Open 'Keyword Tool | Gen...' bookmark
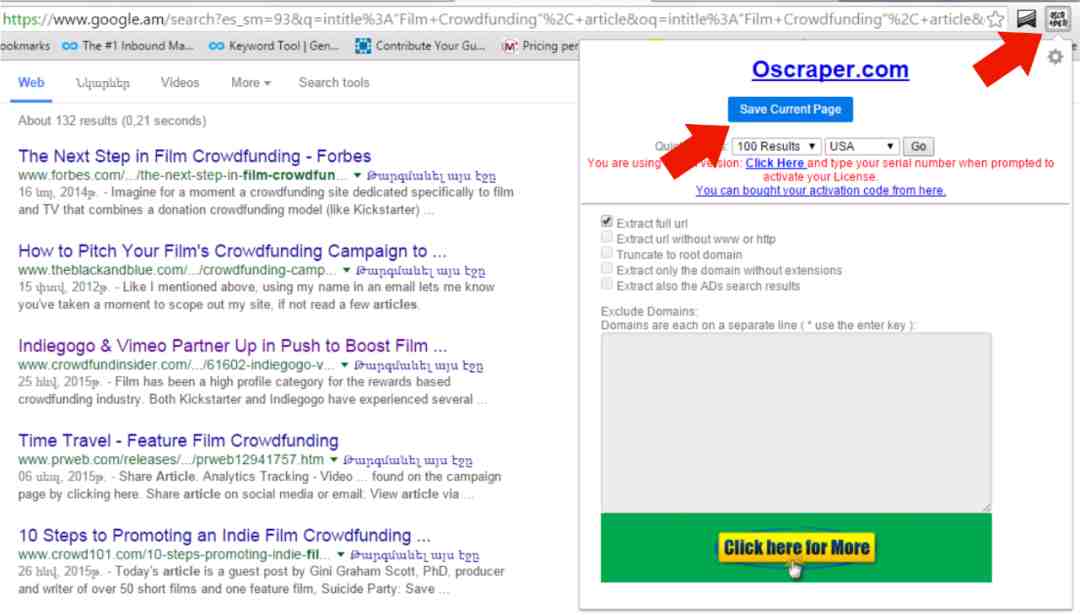The image size is (1080, 615). point(274,46)
